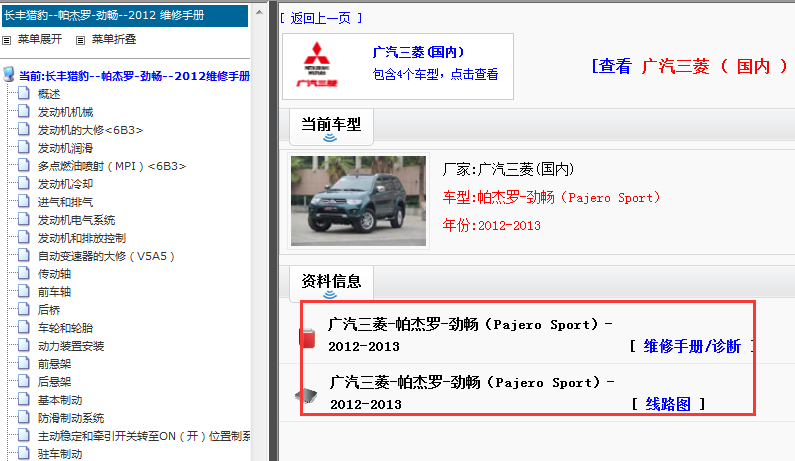
Task: Click text 车型:帕杰罗-劲畅 (Pajero Sport)
Action: 551,197
